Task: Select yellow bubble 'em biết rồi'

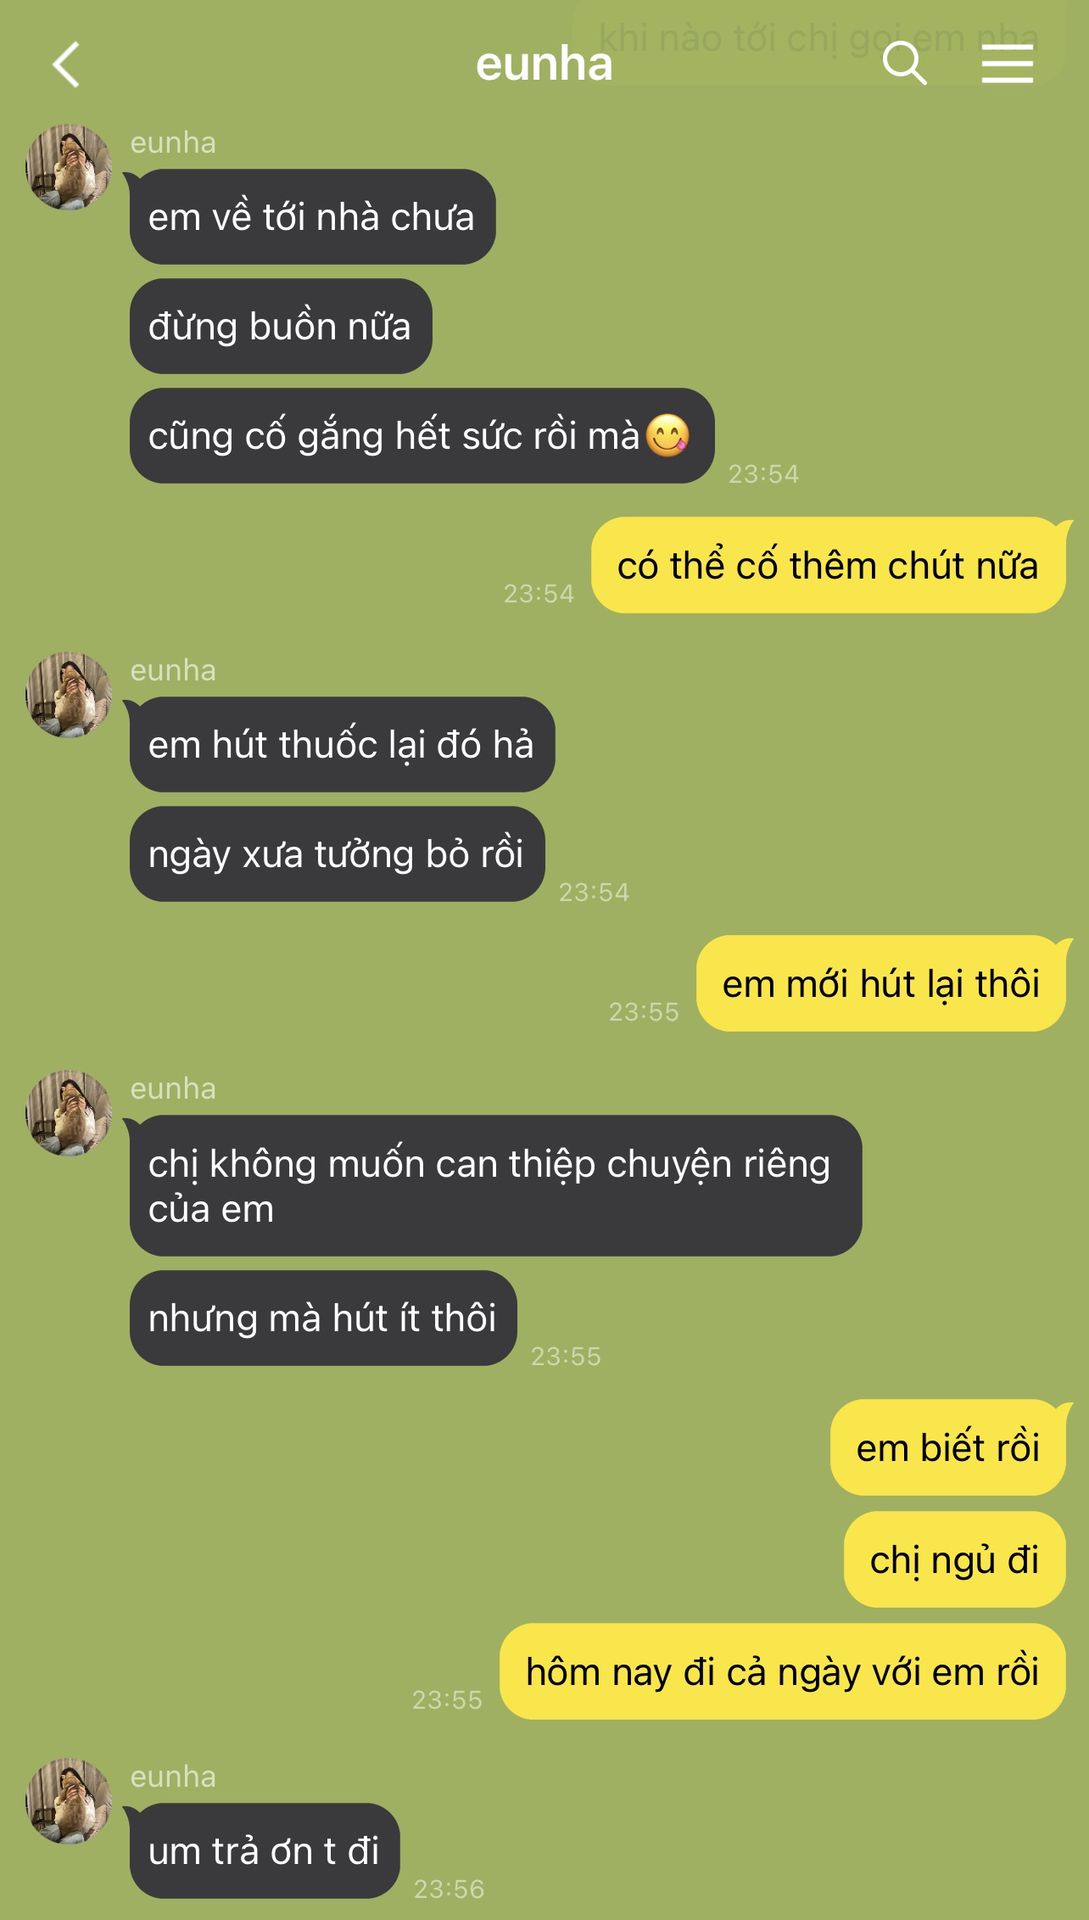Action: [x=948, y=1447]
